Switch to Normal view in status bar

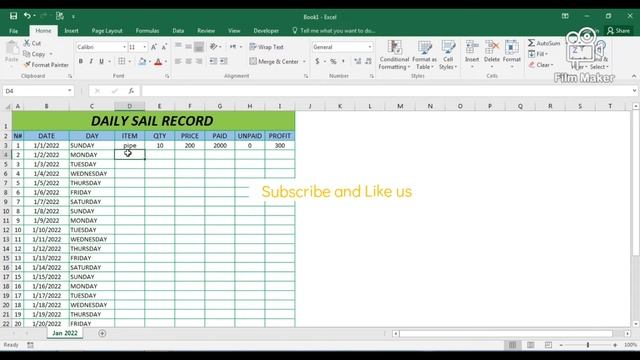point(512,345)
